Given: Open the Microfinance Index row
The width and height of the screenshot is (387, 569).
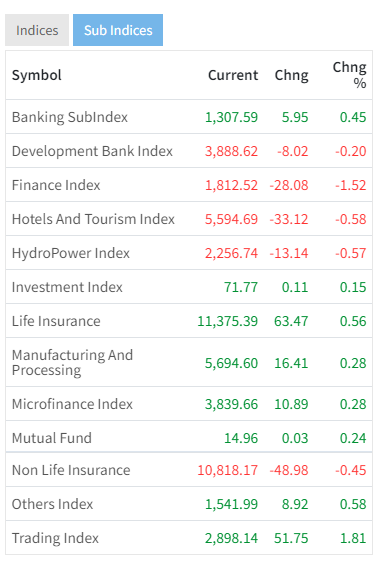Looking at the screenshot, I should [x=189, y=404].
